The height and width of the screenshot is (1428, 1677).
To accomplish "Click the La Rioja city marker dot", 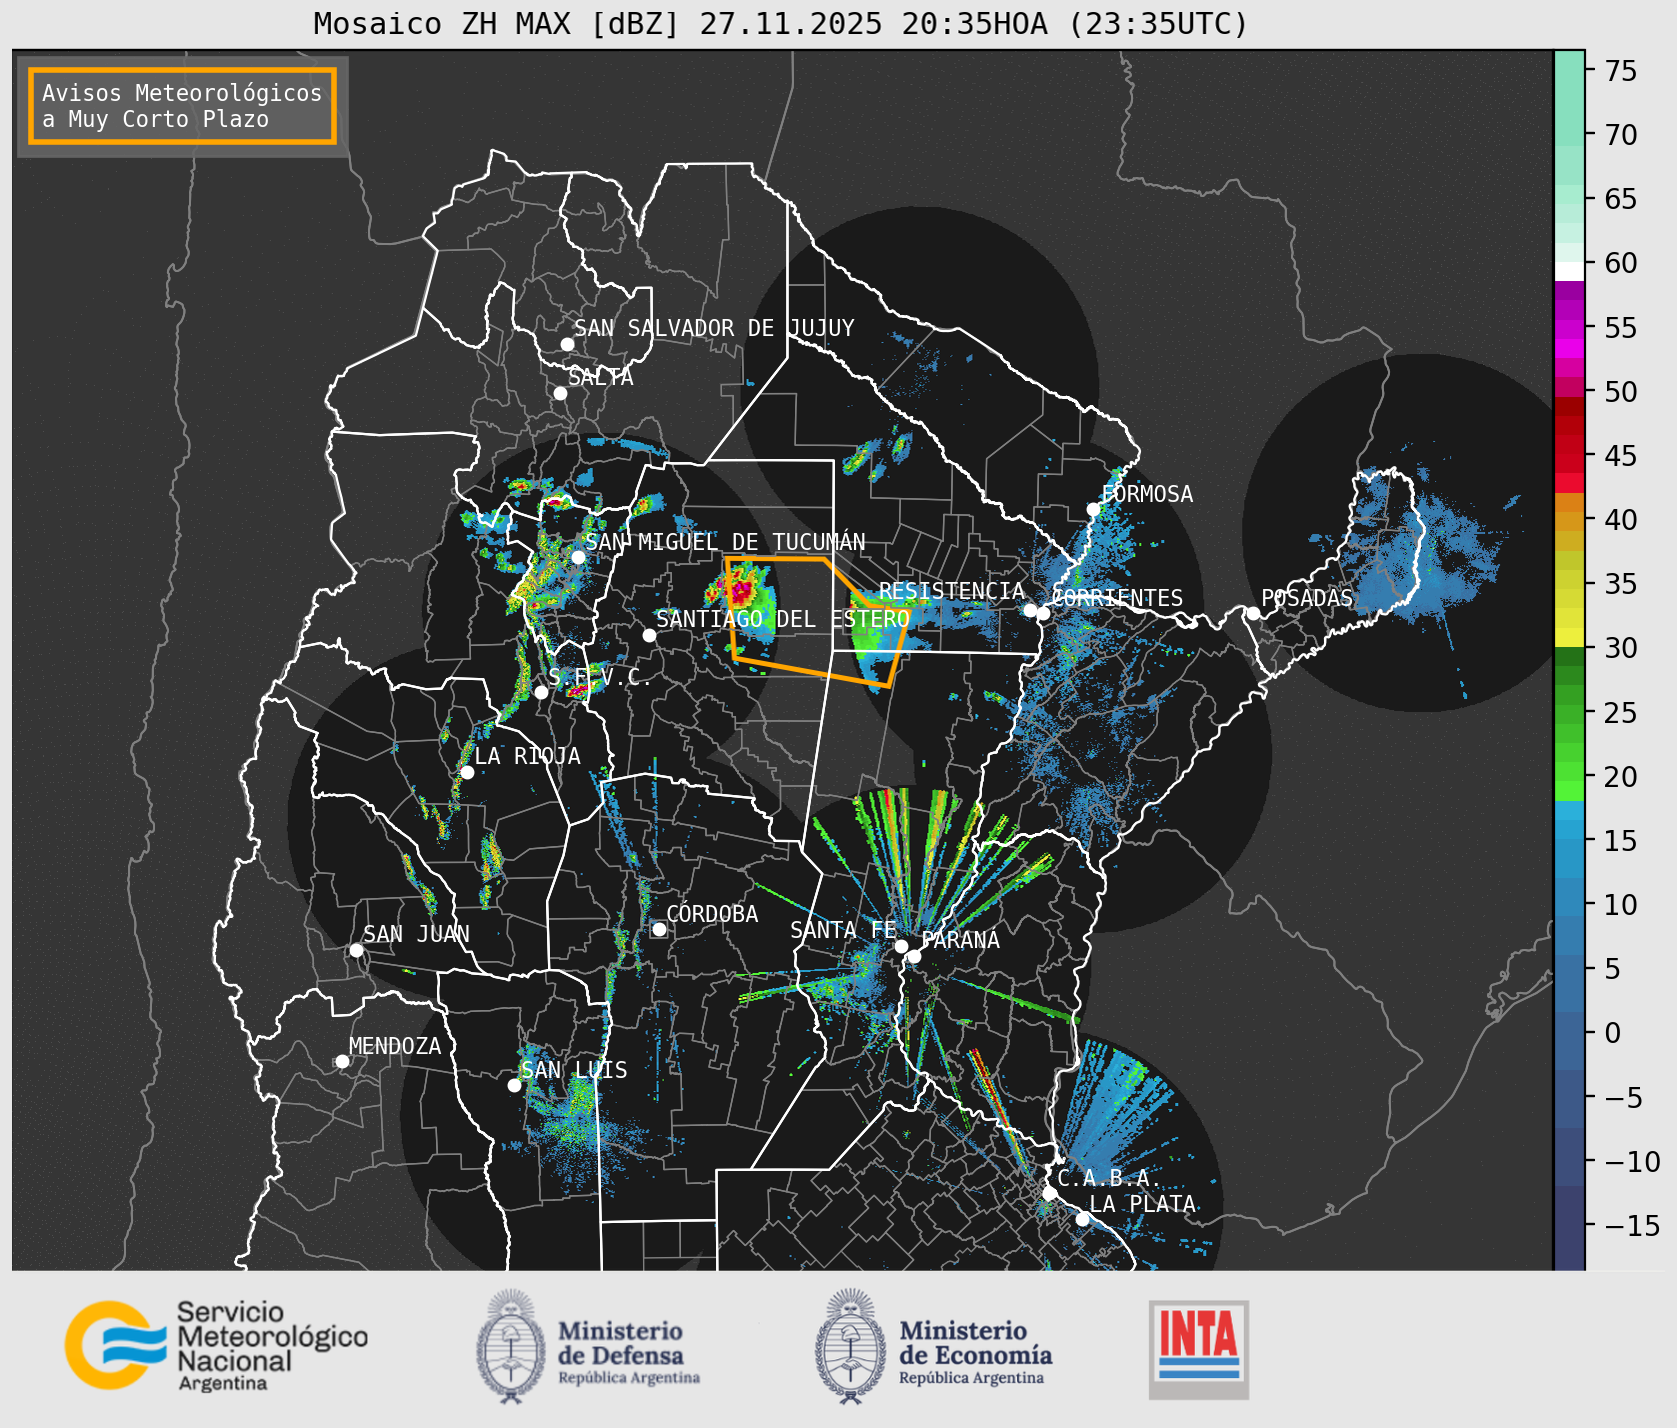I will [467, 772].
